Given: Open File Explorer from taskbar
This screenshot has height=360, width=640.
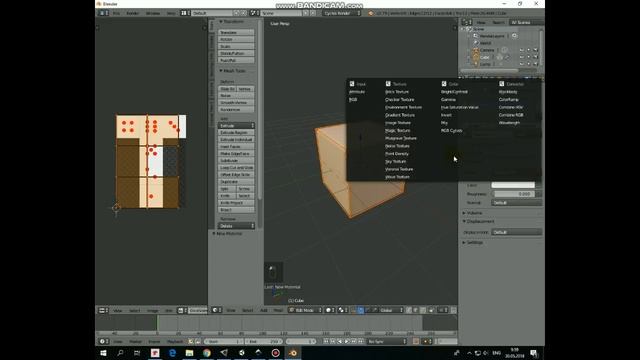Looking at the screenshot, I should pyautogui.click(x=189, y=353).
